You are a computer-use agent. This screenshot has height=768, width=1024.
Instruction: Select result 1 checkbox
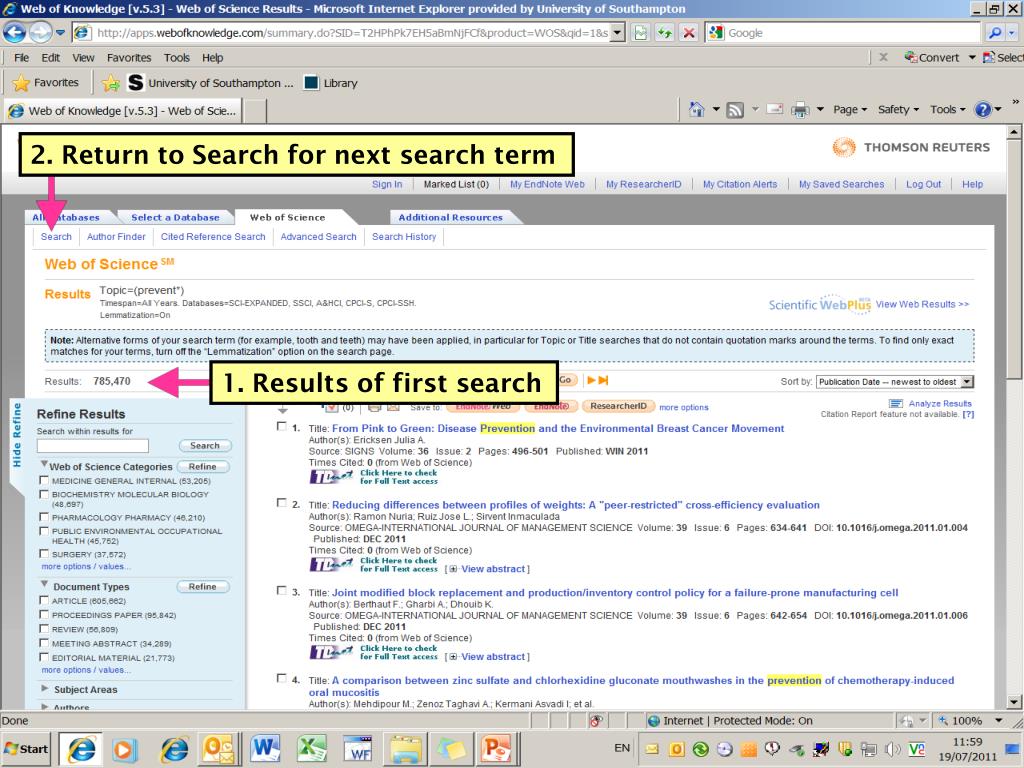tap(281, 426)
